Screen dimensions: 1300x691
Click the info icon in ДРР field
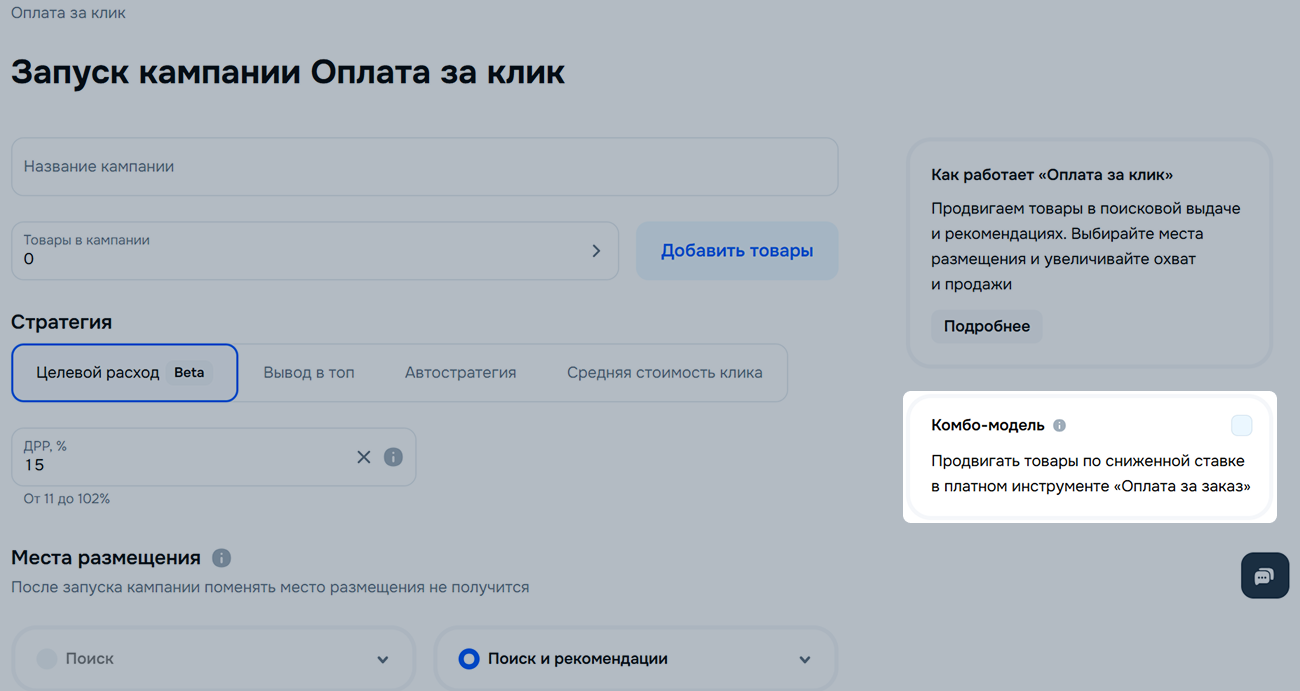[393, 457]
